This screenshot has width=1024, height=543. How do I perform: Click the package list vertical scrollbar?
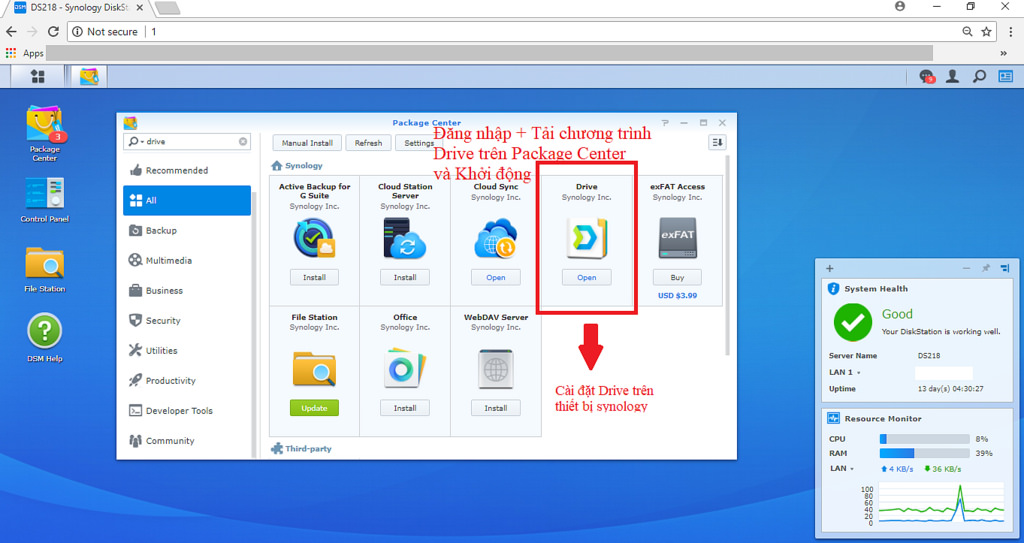(x=728, y=255)
